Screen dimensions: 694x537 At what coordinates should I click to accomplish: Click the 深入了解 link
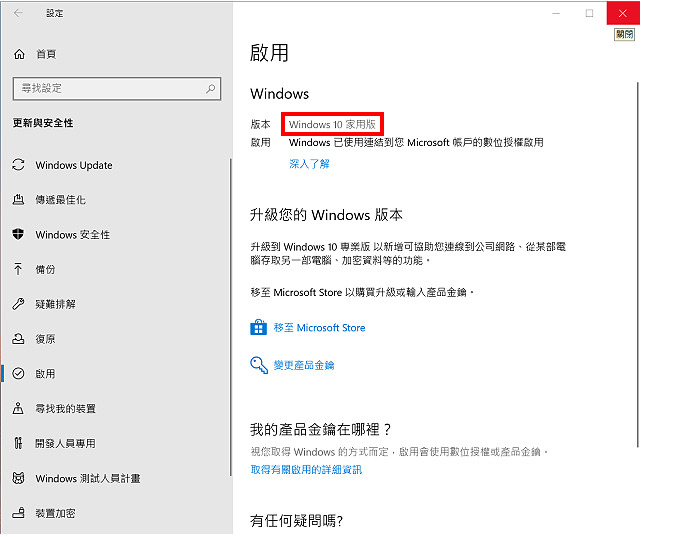point(309,164)
